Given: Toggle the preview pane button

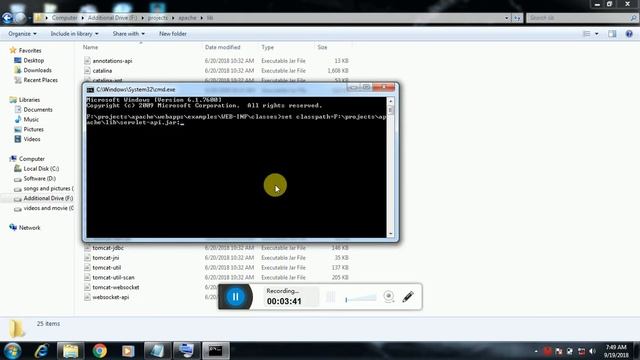Looking at the screenshot, I should (612, 34).
